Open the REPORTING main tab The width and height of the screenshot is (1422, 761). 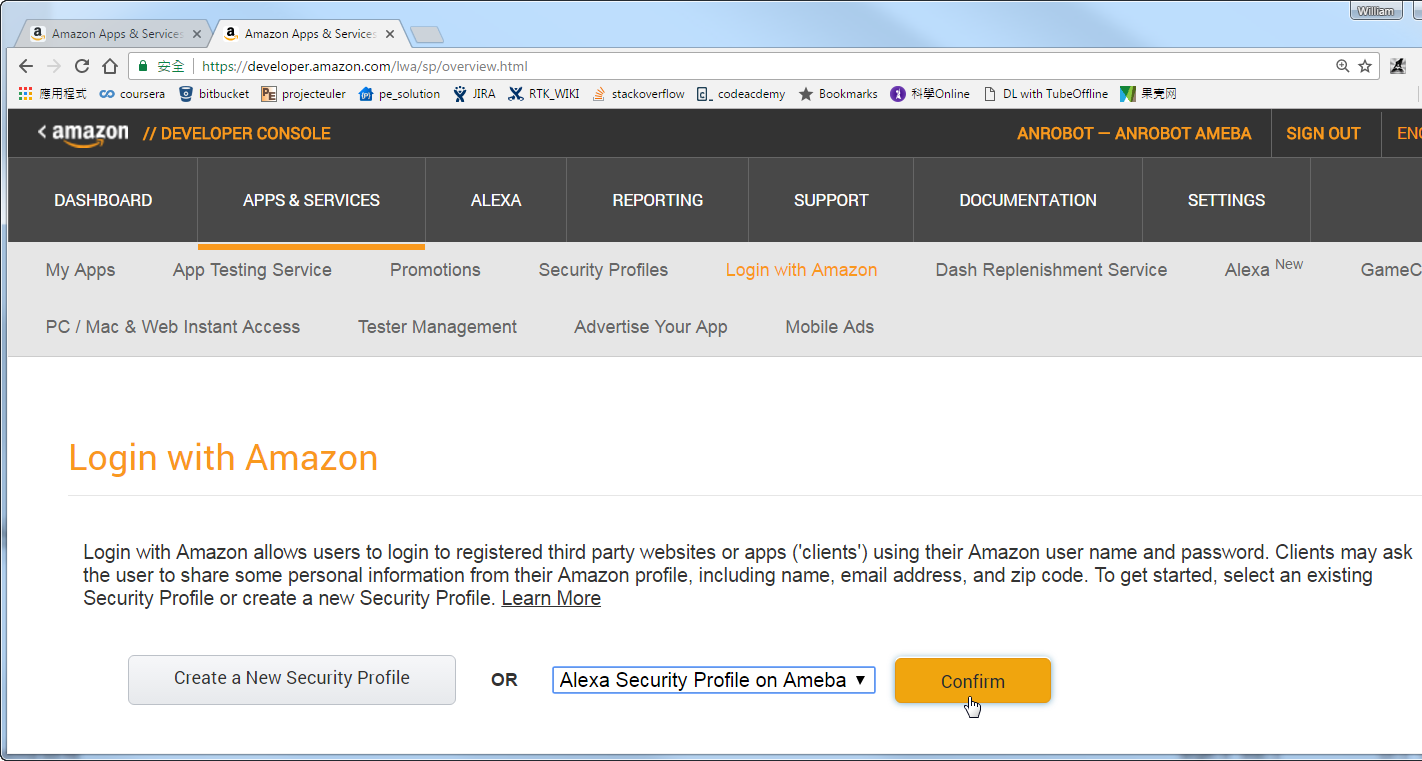tap(658, 200)
